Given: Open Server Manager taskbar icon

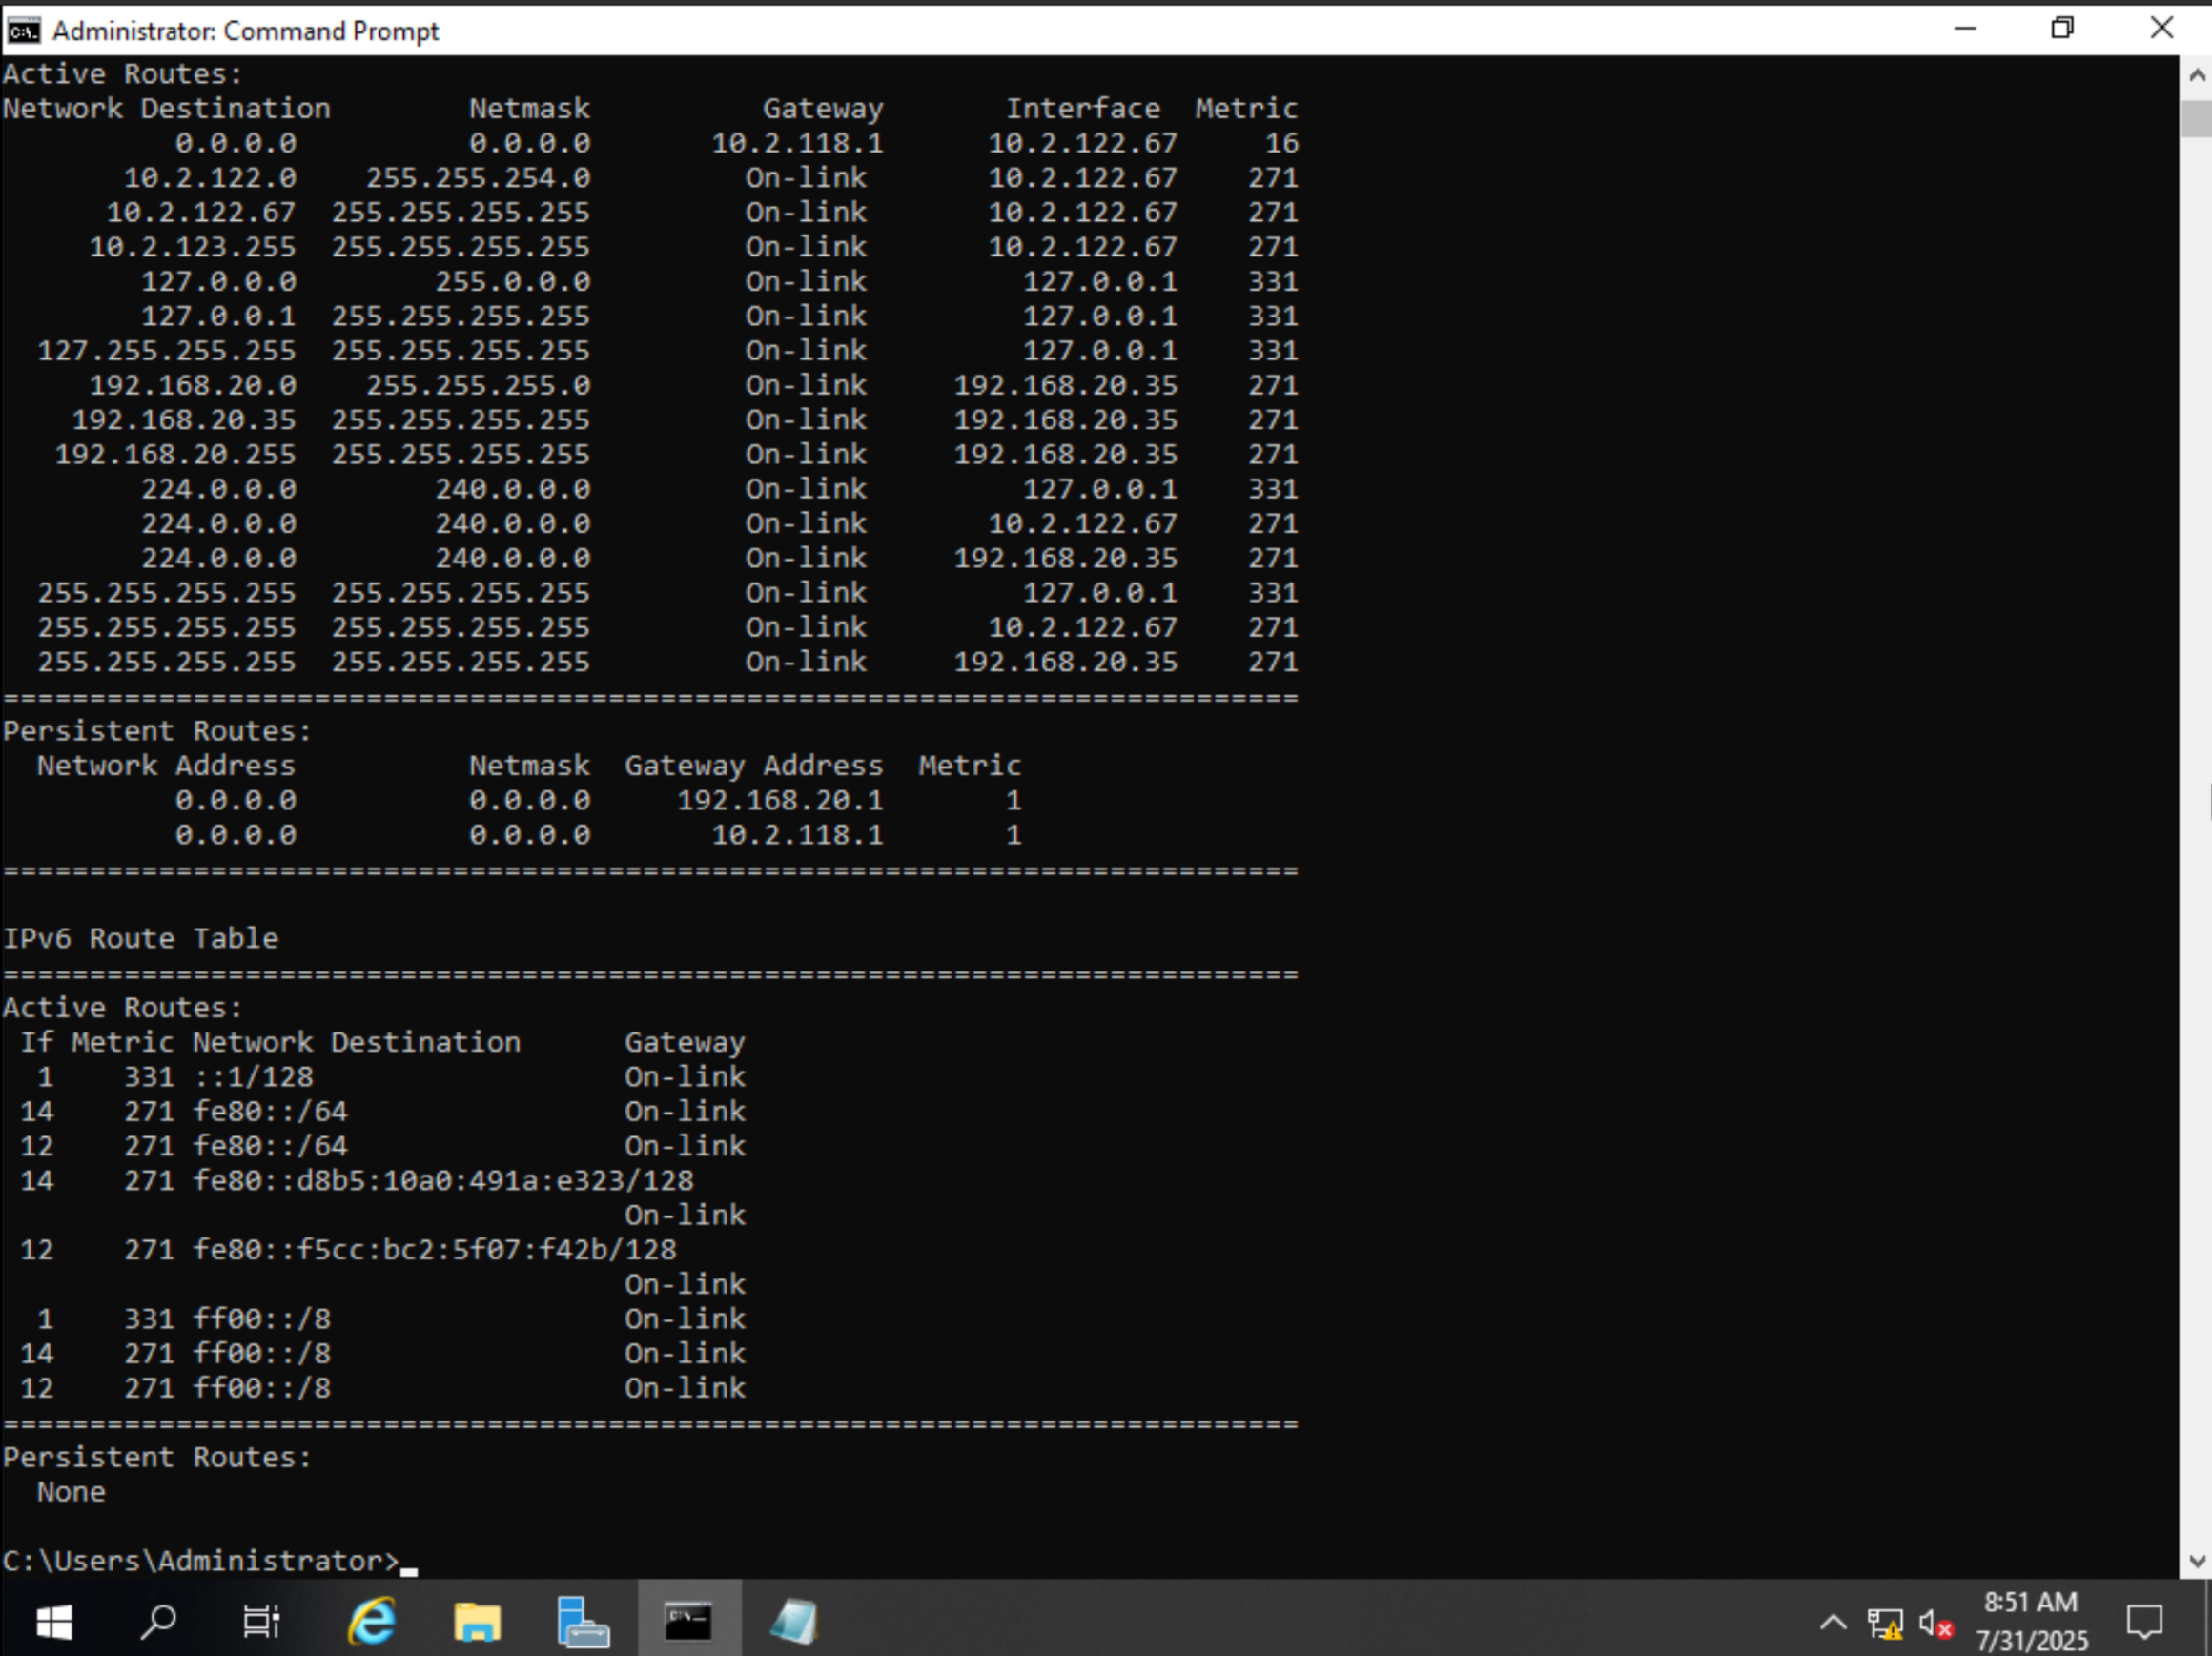Looking at the screenshot, I should (583, 1622).
